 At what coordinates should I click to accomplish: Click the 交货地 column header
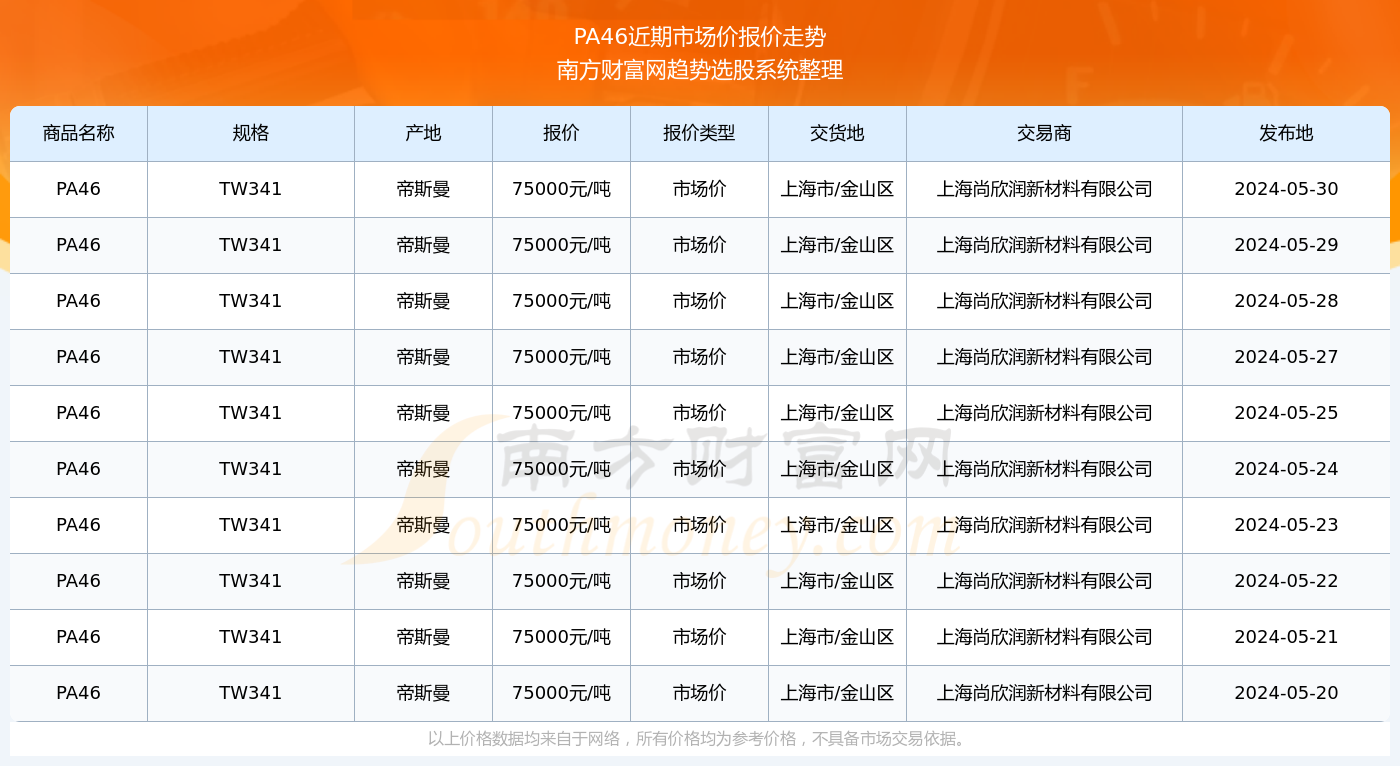(838, 133)
